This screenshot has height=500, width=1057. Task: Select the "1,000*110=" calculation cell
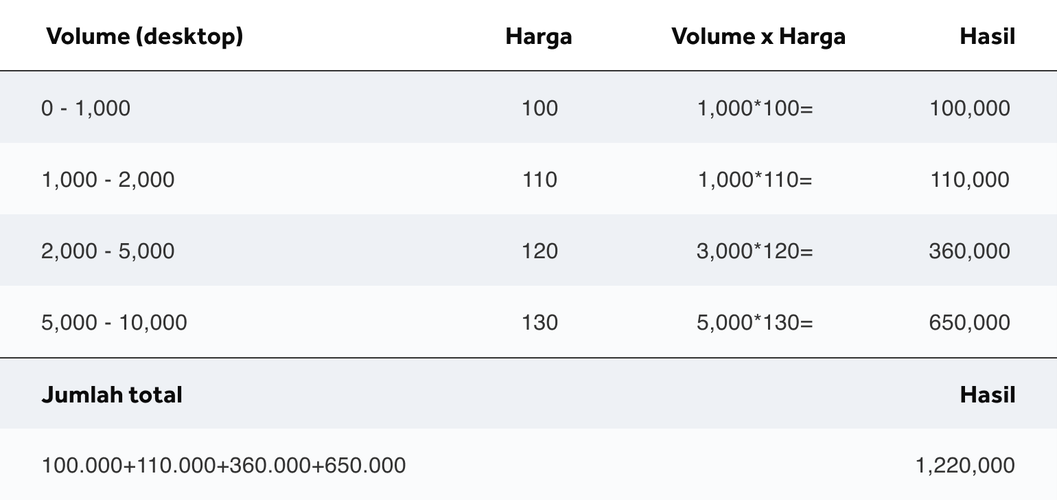755,180
